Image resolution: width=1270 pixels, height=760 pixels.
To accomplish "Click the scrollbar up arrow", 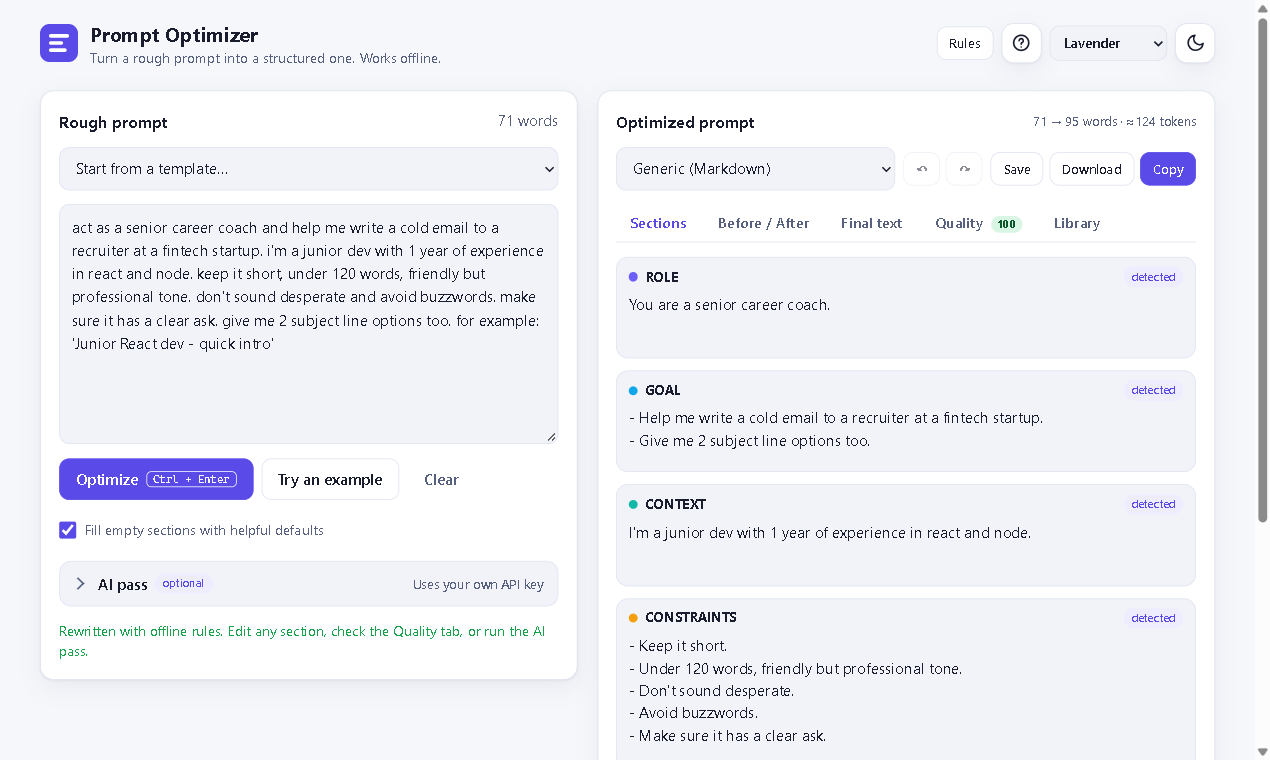I will 1262,8.
